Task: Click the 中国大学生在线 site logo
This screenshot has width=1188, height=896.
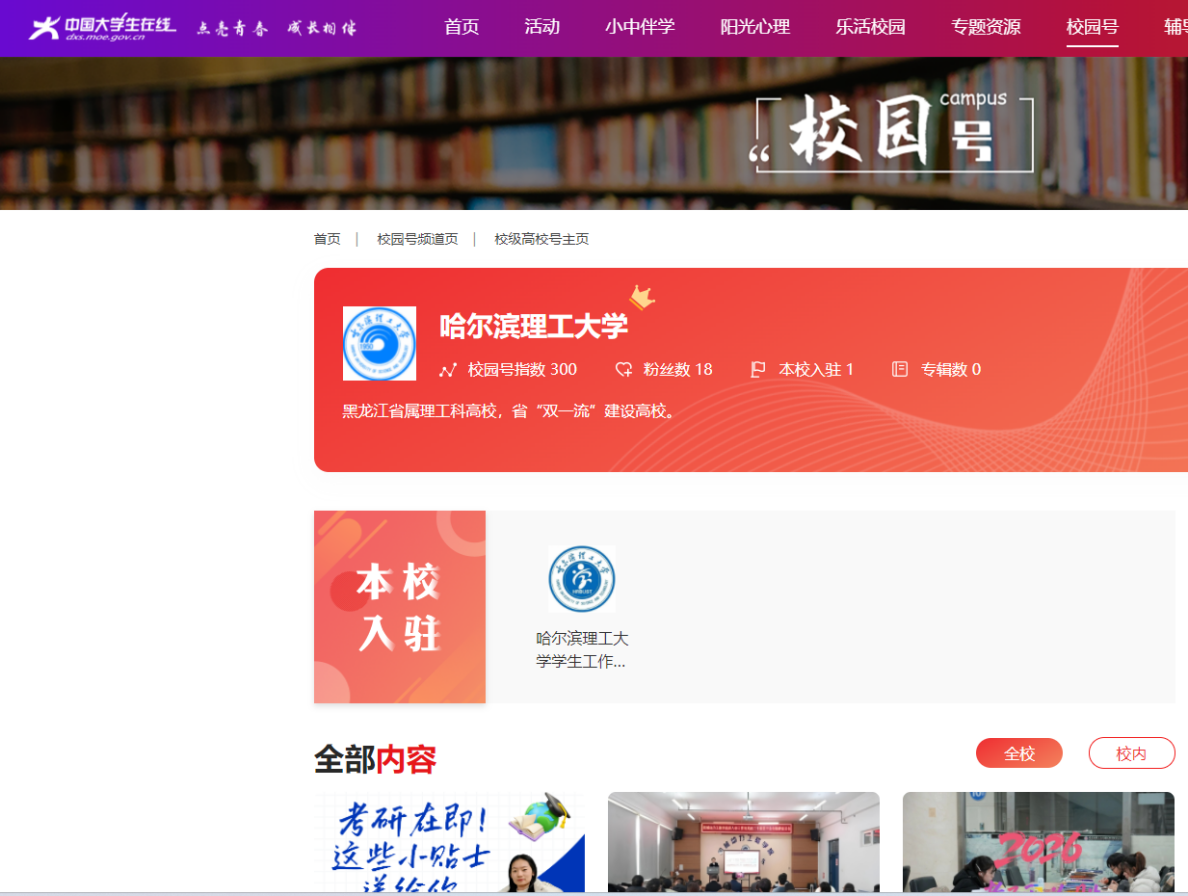Action: point(102,27)
